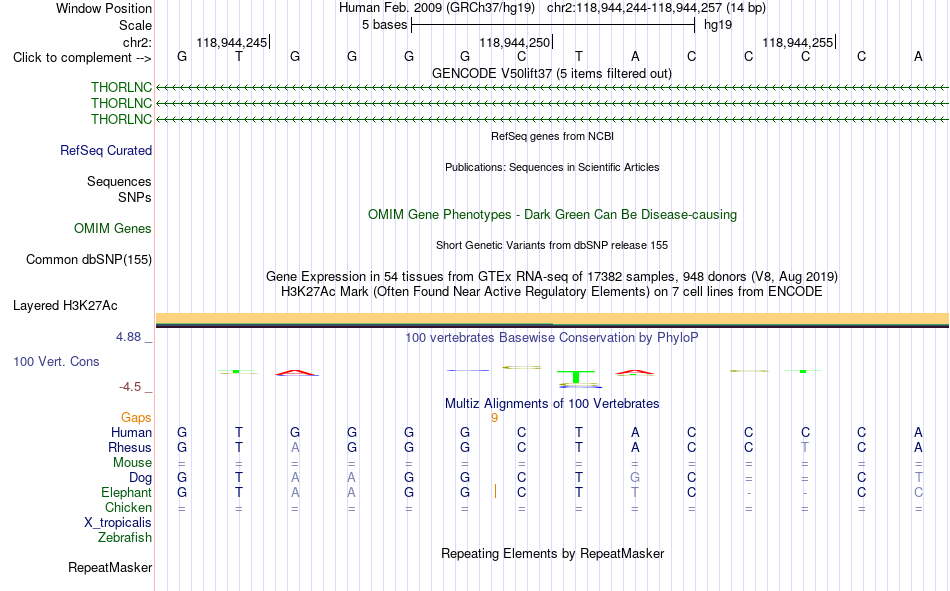This screenshot has width=950, height=591.
Task: Click 'Short Genetic Variants from dbSNP release 155'
Action: click(x=552, y=245)
